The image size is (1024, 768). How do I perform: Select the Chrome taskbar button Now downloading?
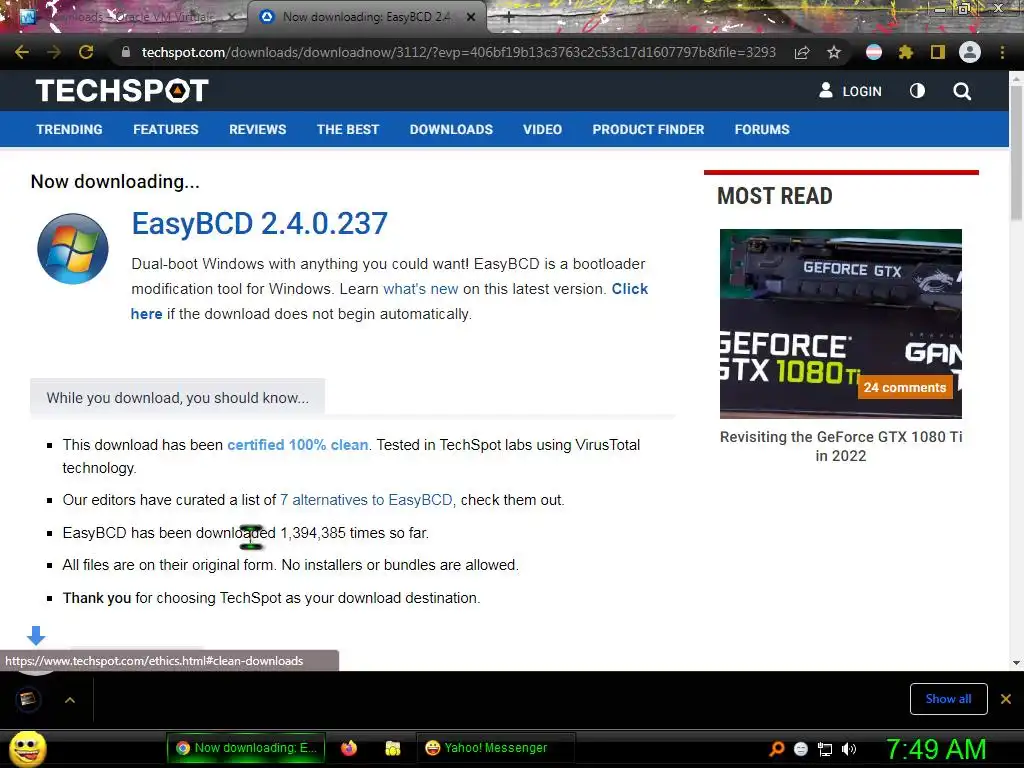pyautogui.click(x=247, y=748)
